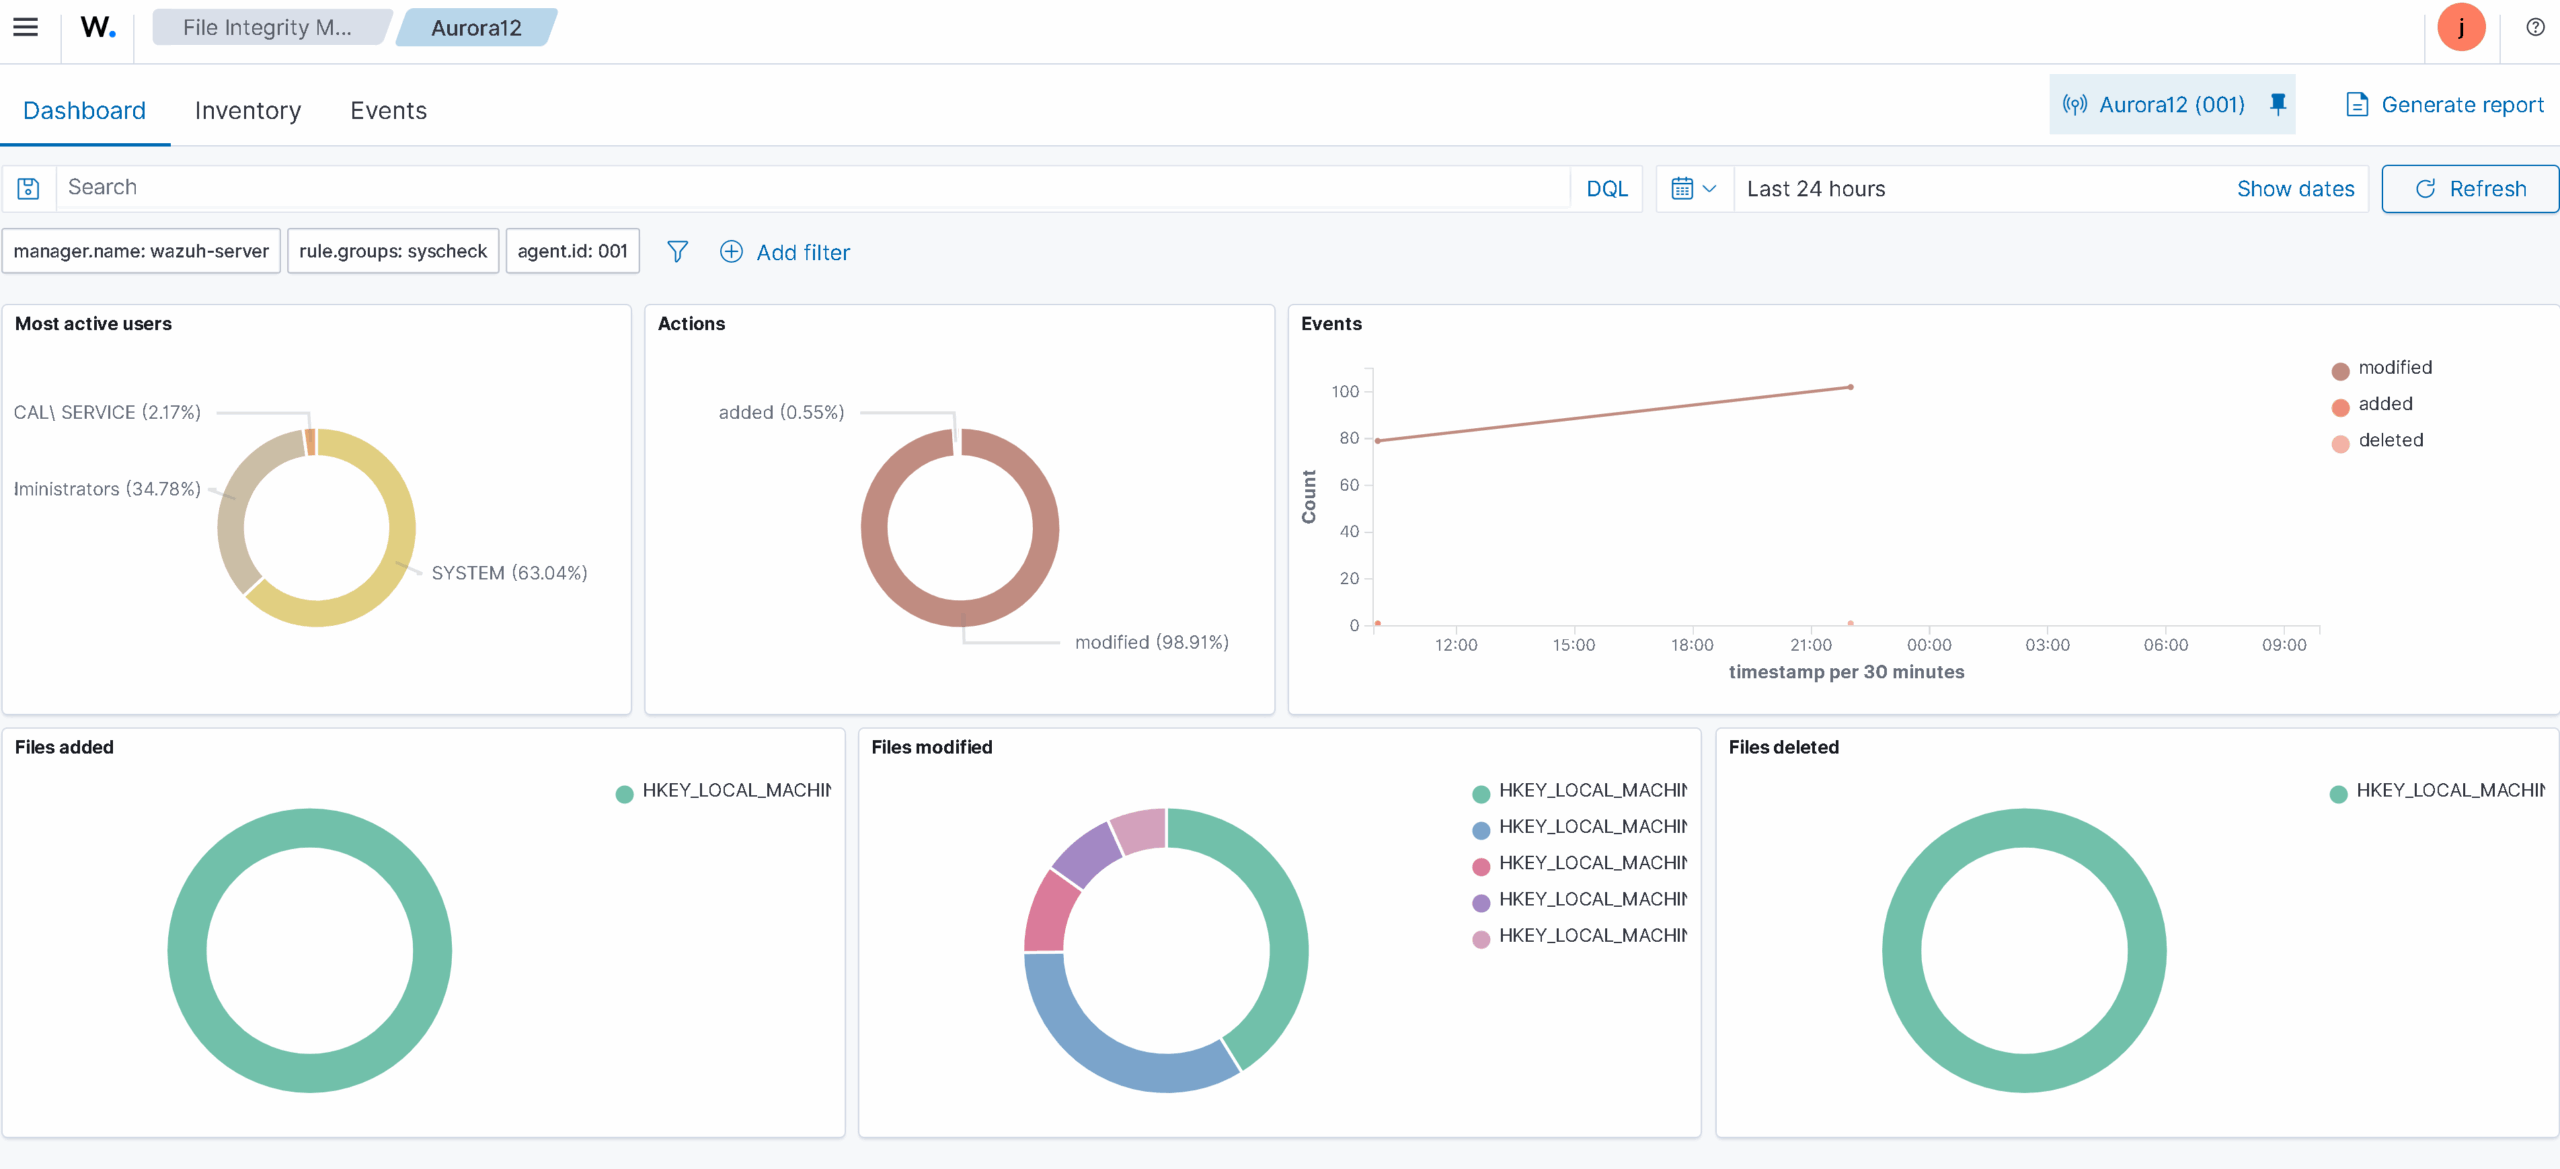Click the blue HKEY legend swatch in Files modified

pyautogui.click(x=1481, y=829)
